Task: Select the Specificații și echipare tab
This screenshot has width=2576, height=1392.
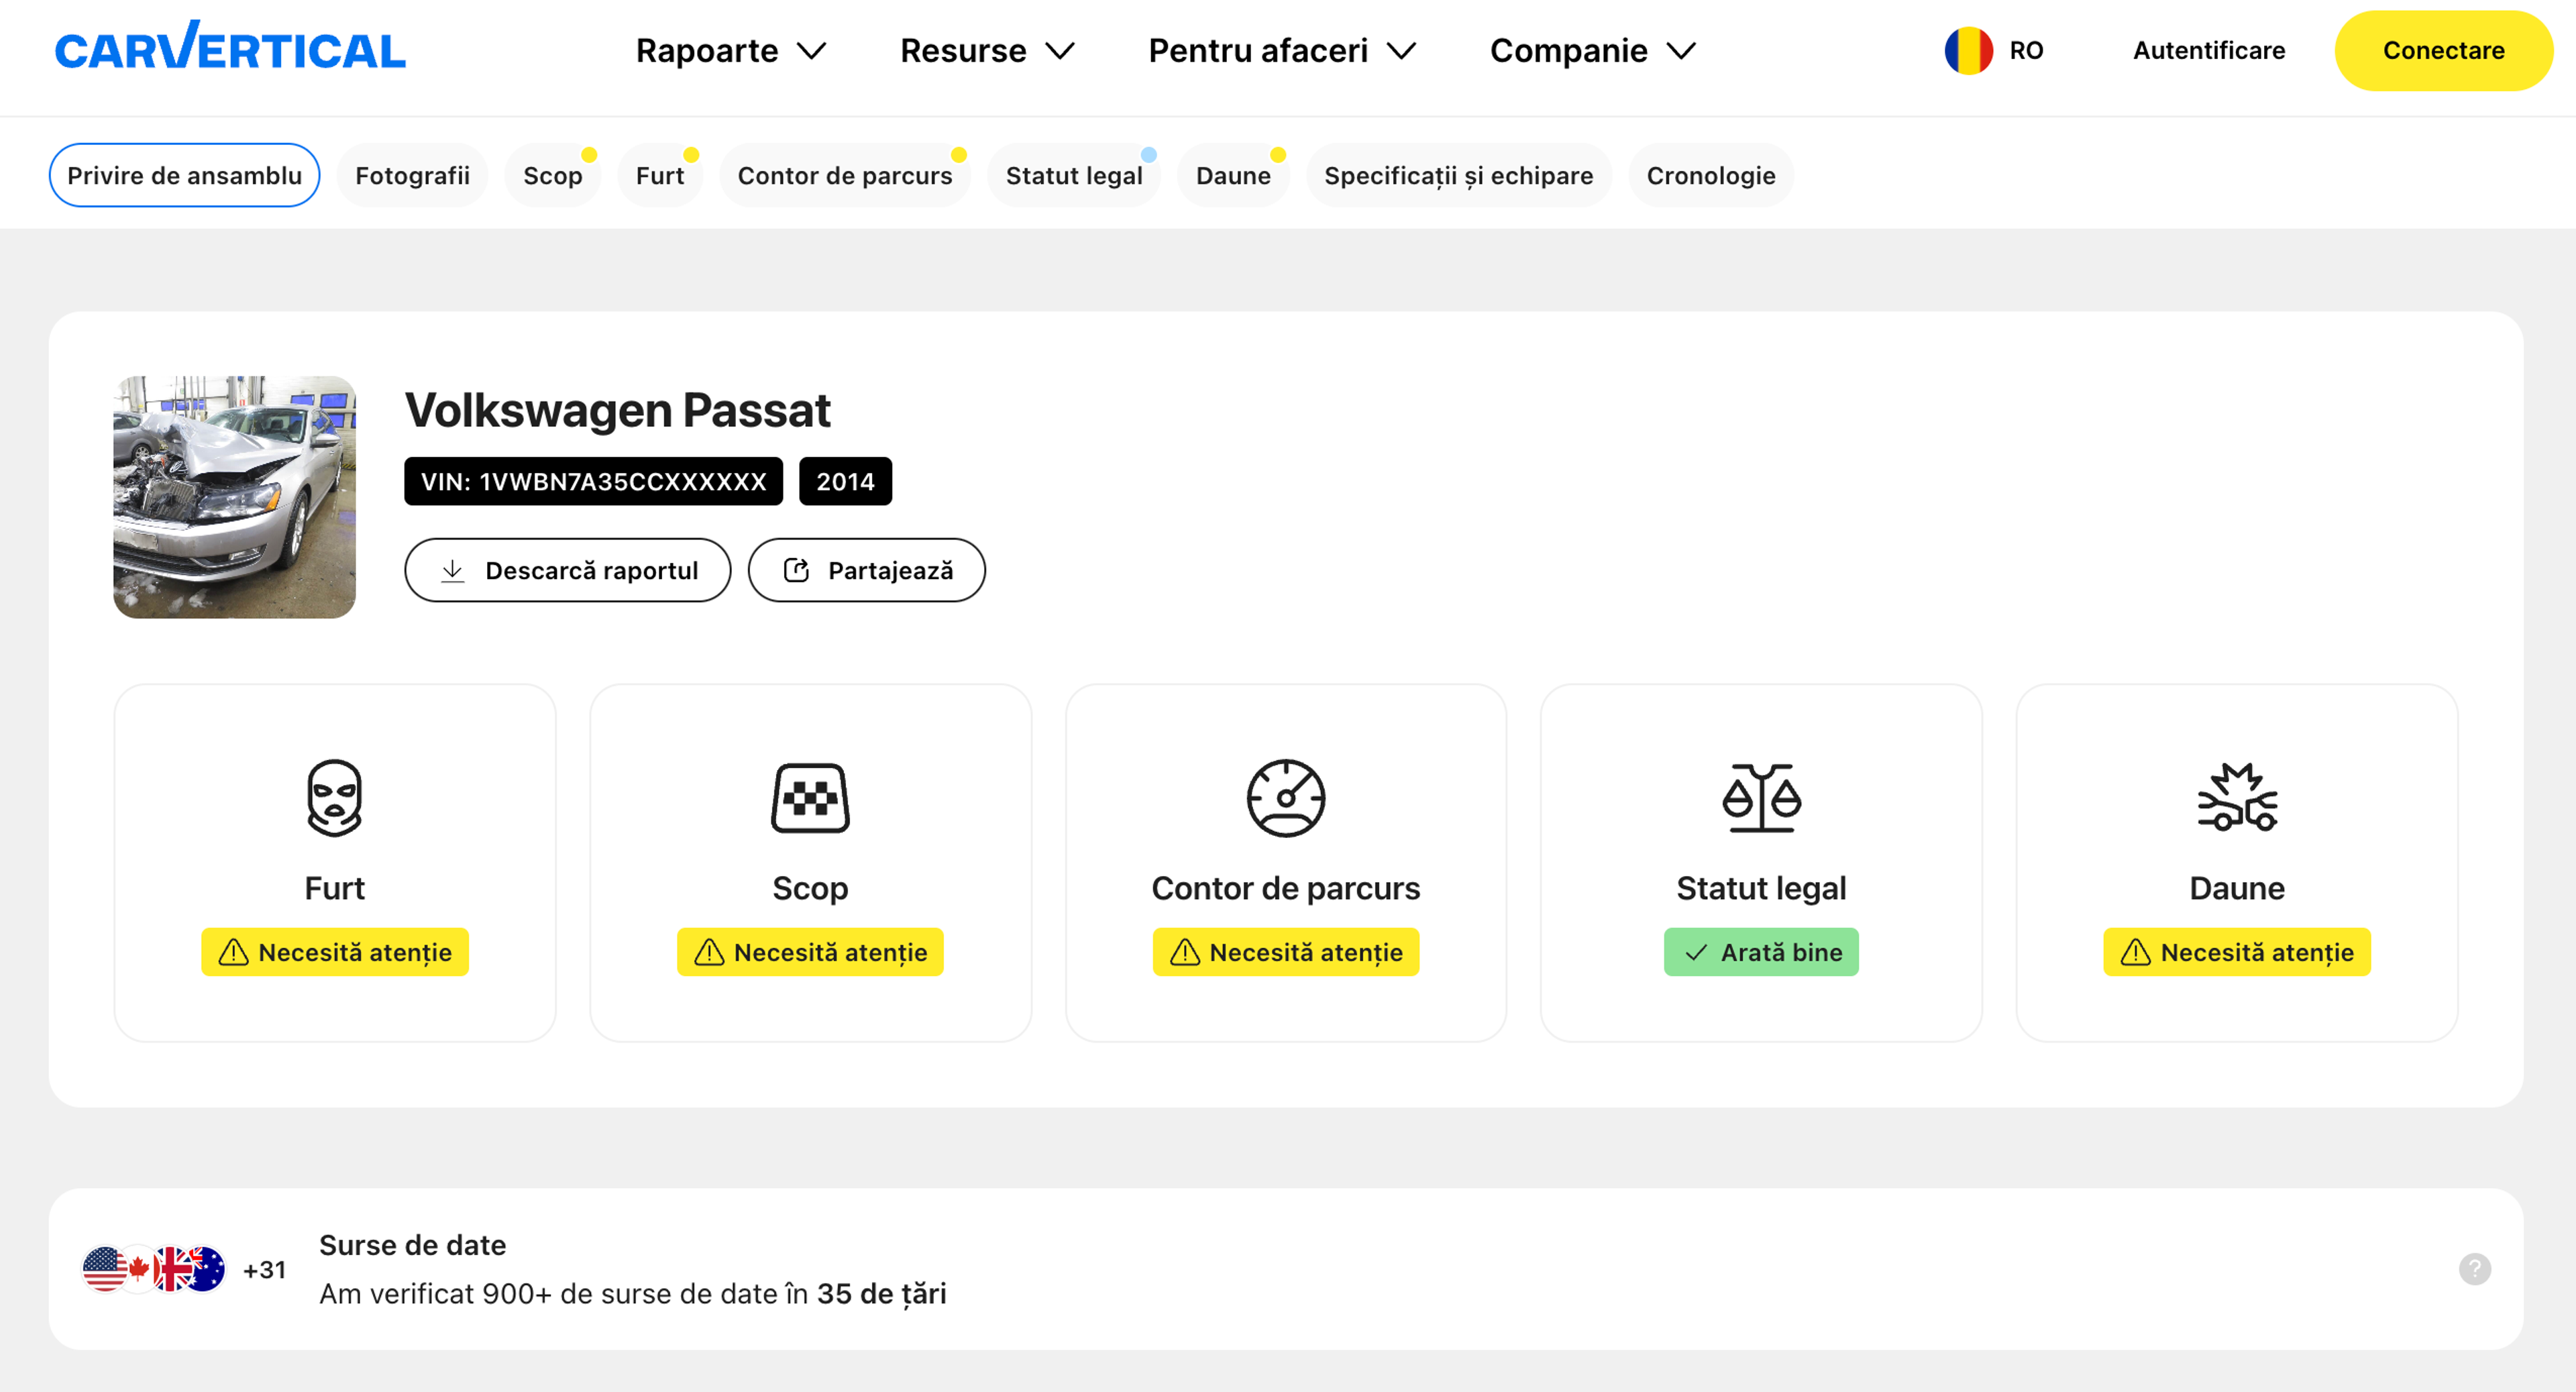Action: [x=1458, y=176]
